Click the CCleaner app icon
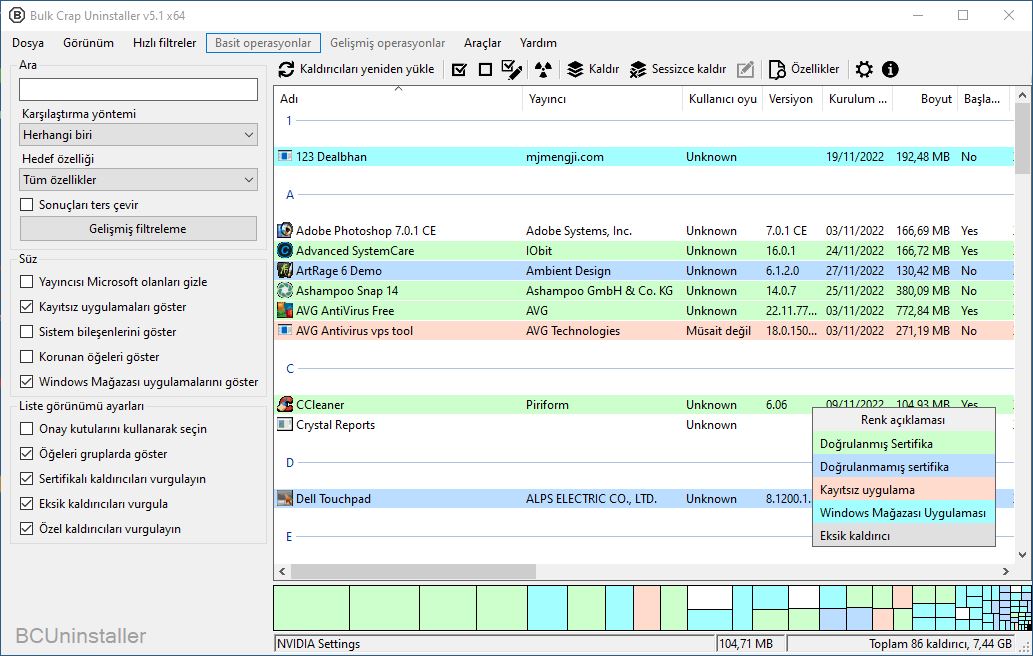This screenshot has height=656, width=1033. pyautogui.click(x=285, y=404)
